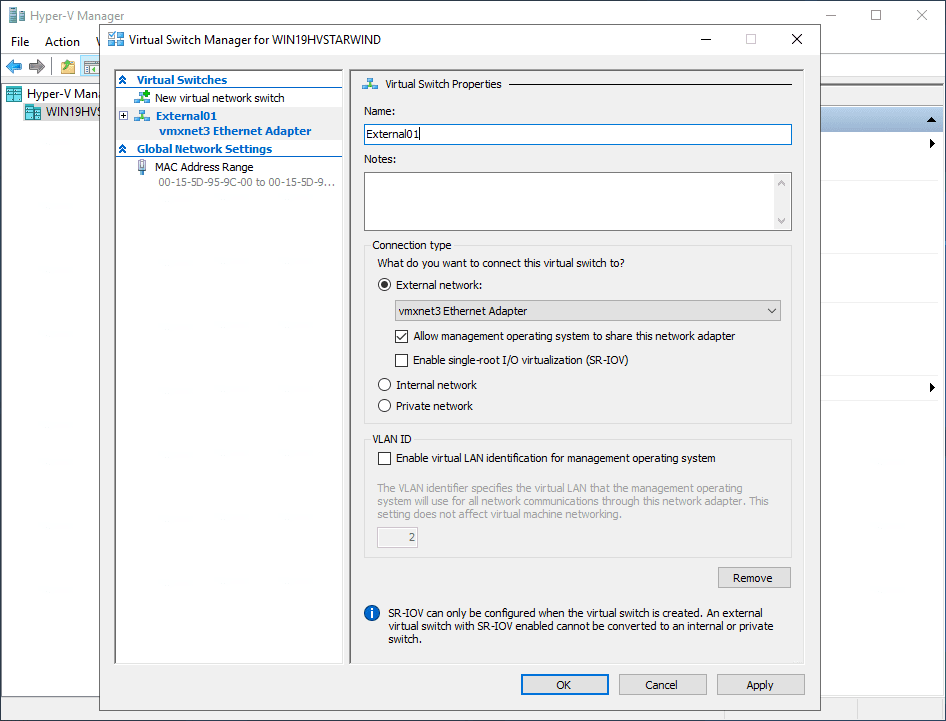
Task: Collapse the Virtual Switches section
Action: pyautogui.click(x=124, y=80)
